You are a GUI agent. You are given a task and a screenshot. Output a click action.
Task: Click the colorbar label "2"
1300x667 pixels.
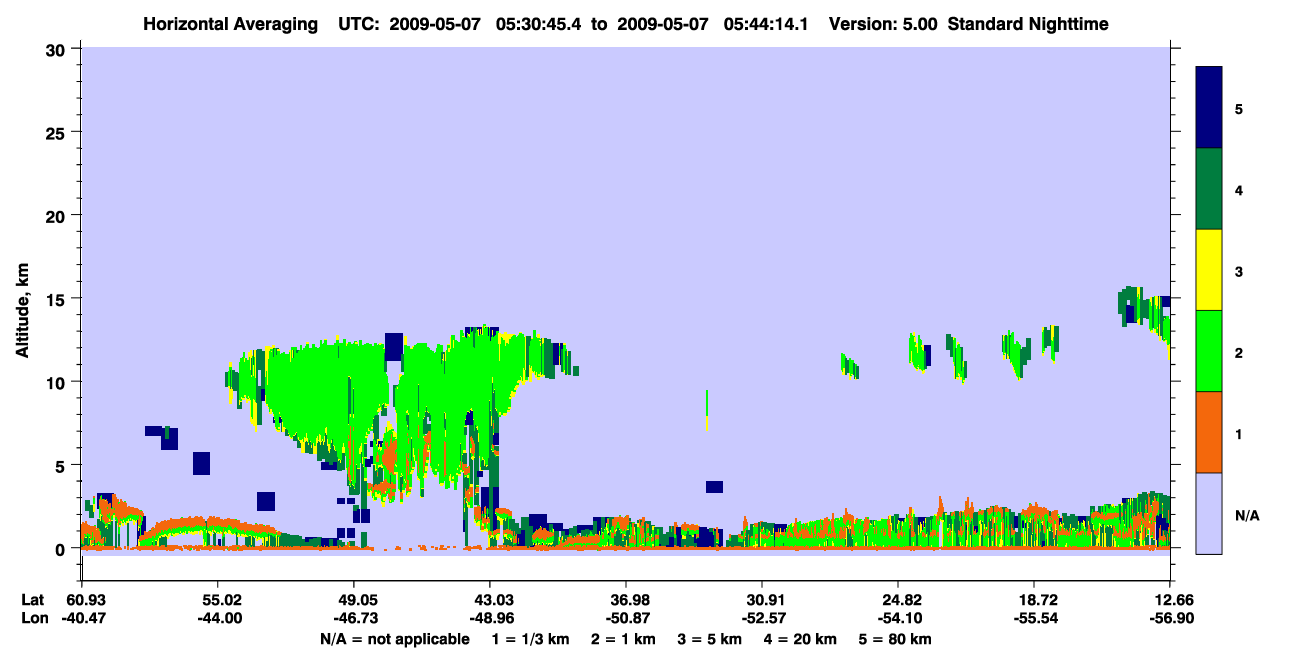[1239, 351]
